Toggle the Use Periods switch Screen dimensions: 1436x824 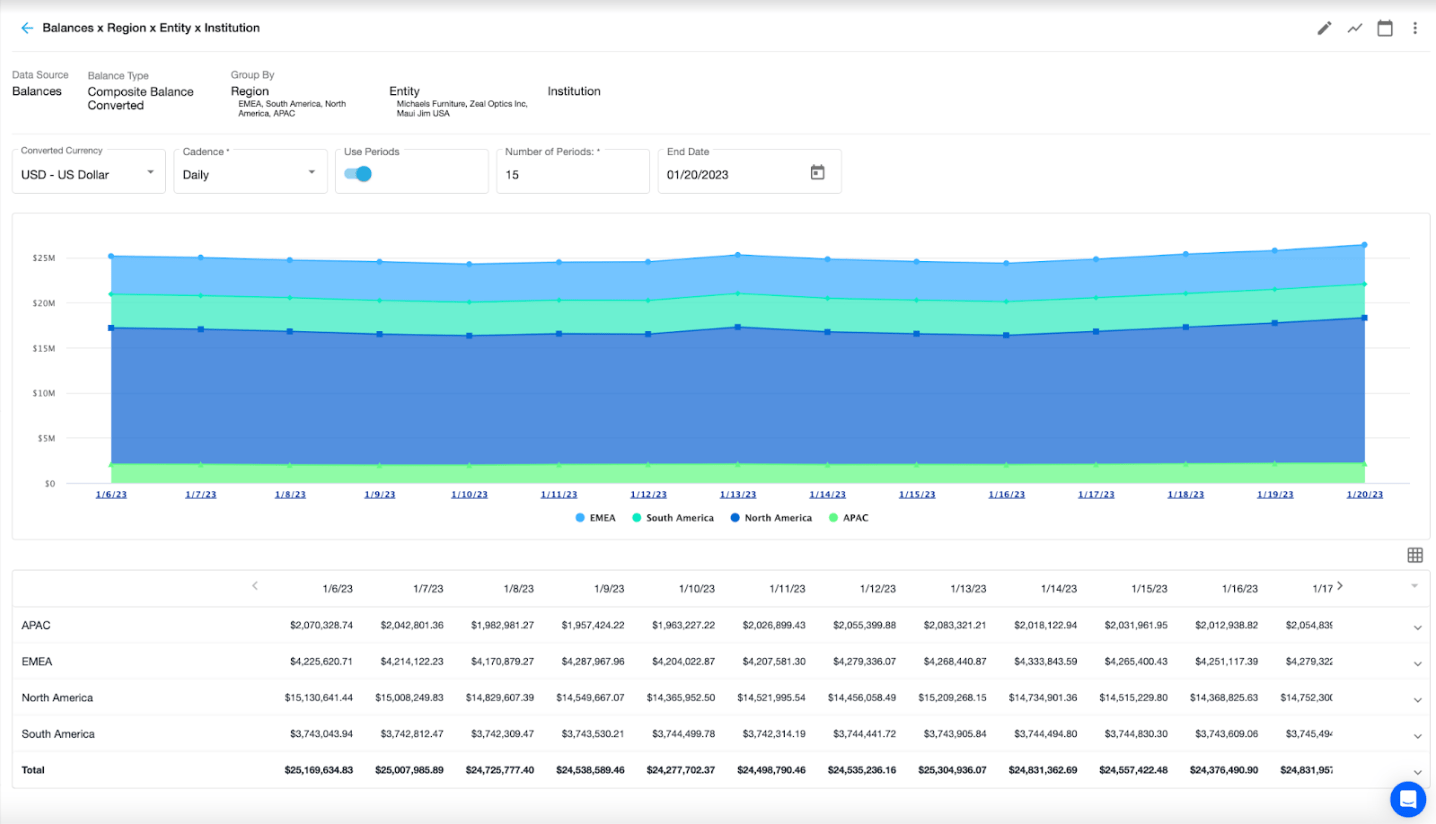click(358, 174)
